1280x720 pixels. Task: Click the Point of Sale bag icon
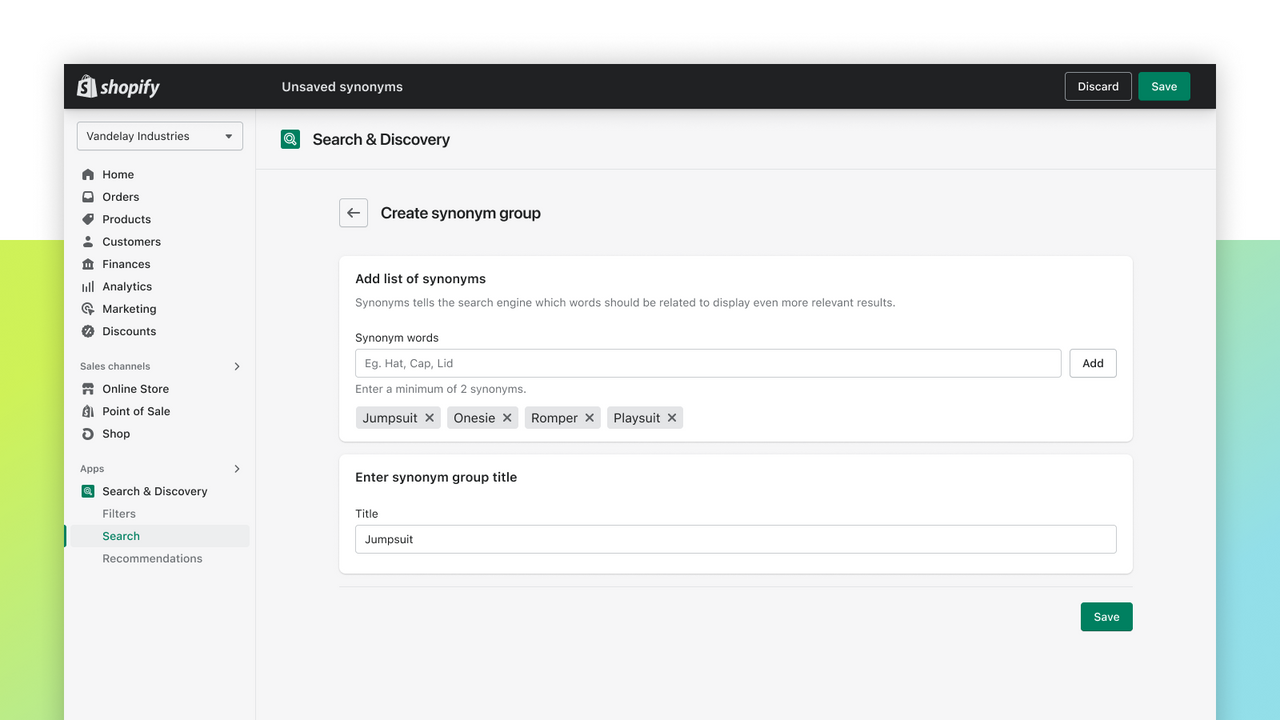88,411
